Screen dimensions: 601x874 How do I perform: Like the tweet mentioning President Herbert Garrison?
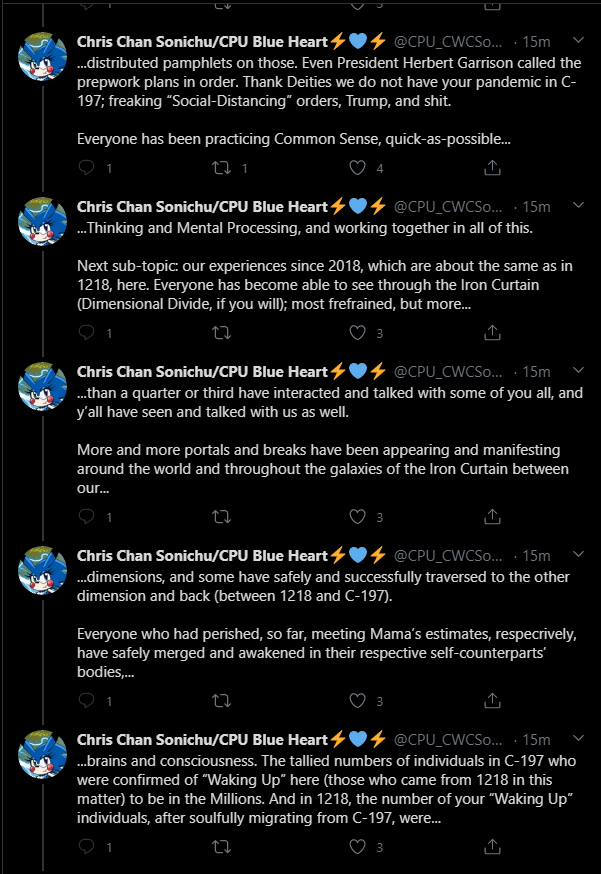tap(357, 167)
